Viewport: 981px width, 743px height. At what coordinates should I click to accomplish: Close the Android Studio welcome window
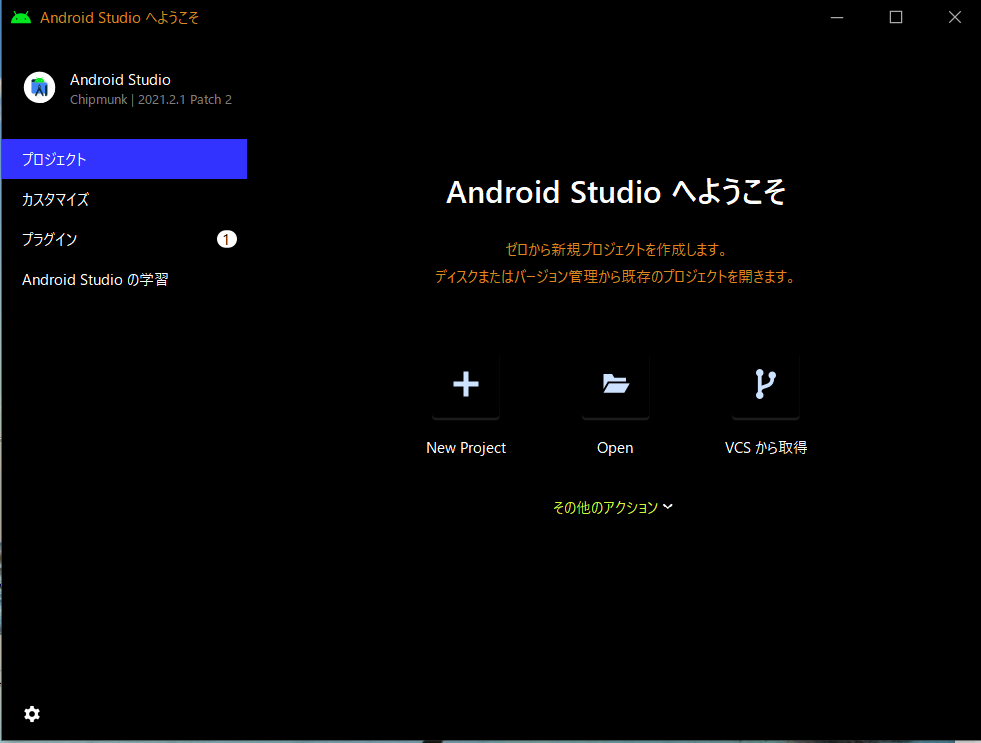(954, 17)
